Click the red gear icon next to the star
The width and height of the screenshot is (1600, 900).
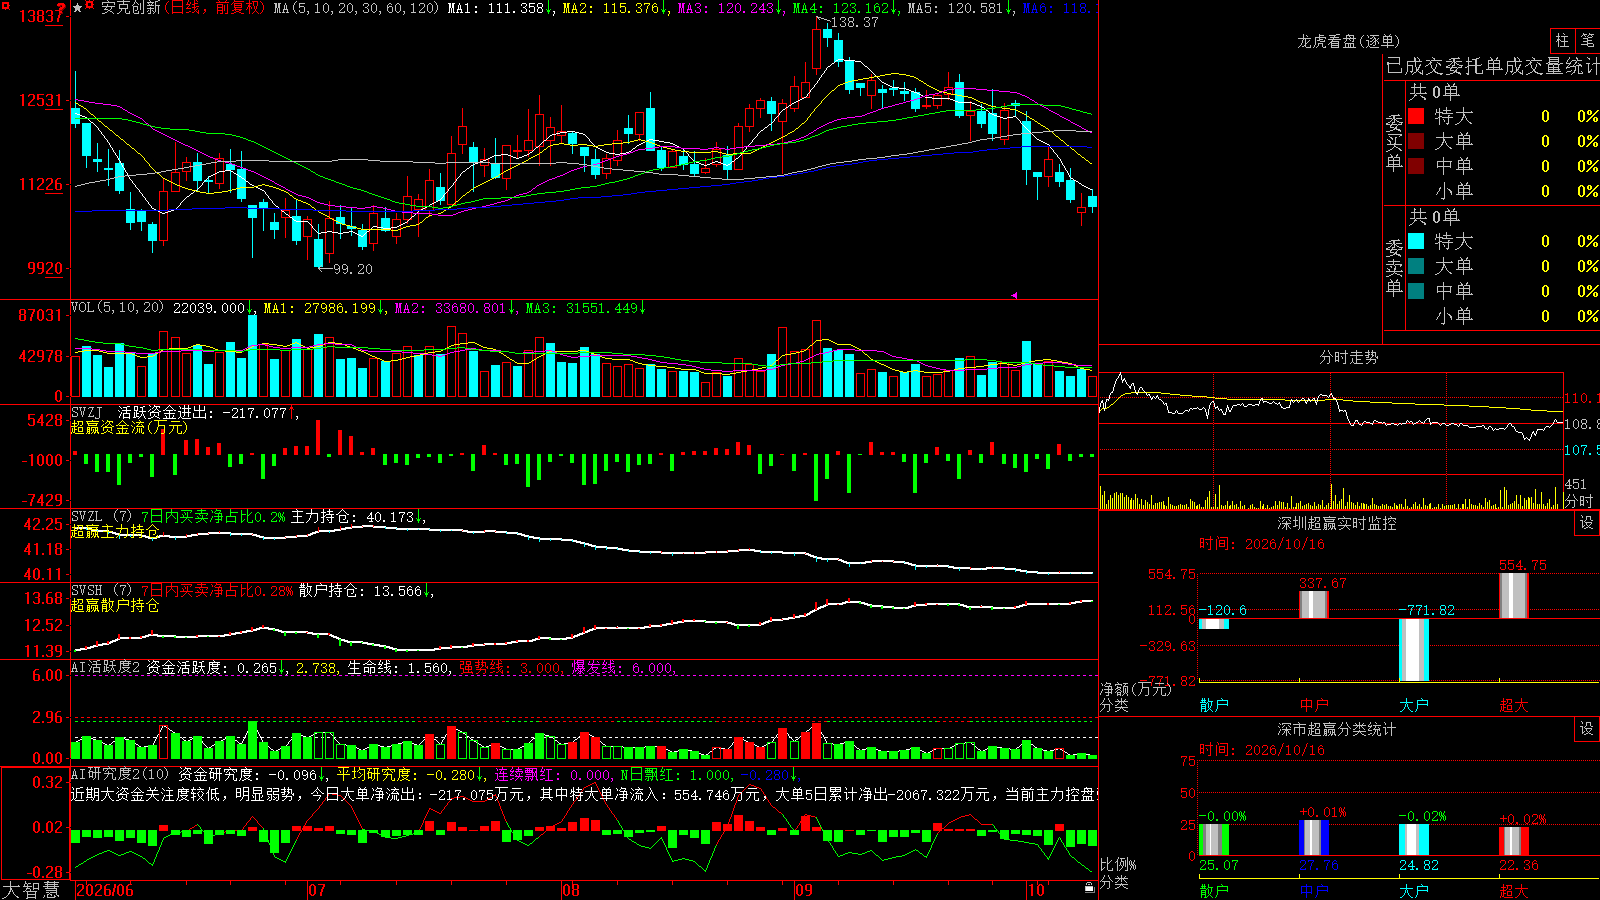90,6
